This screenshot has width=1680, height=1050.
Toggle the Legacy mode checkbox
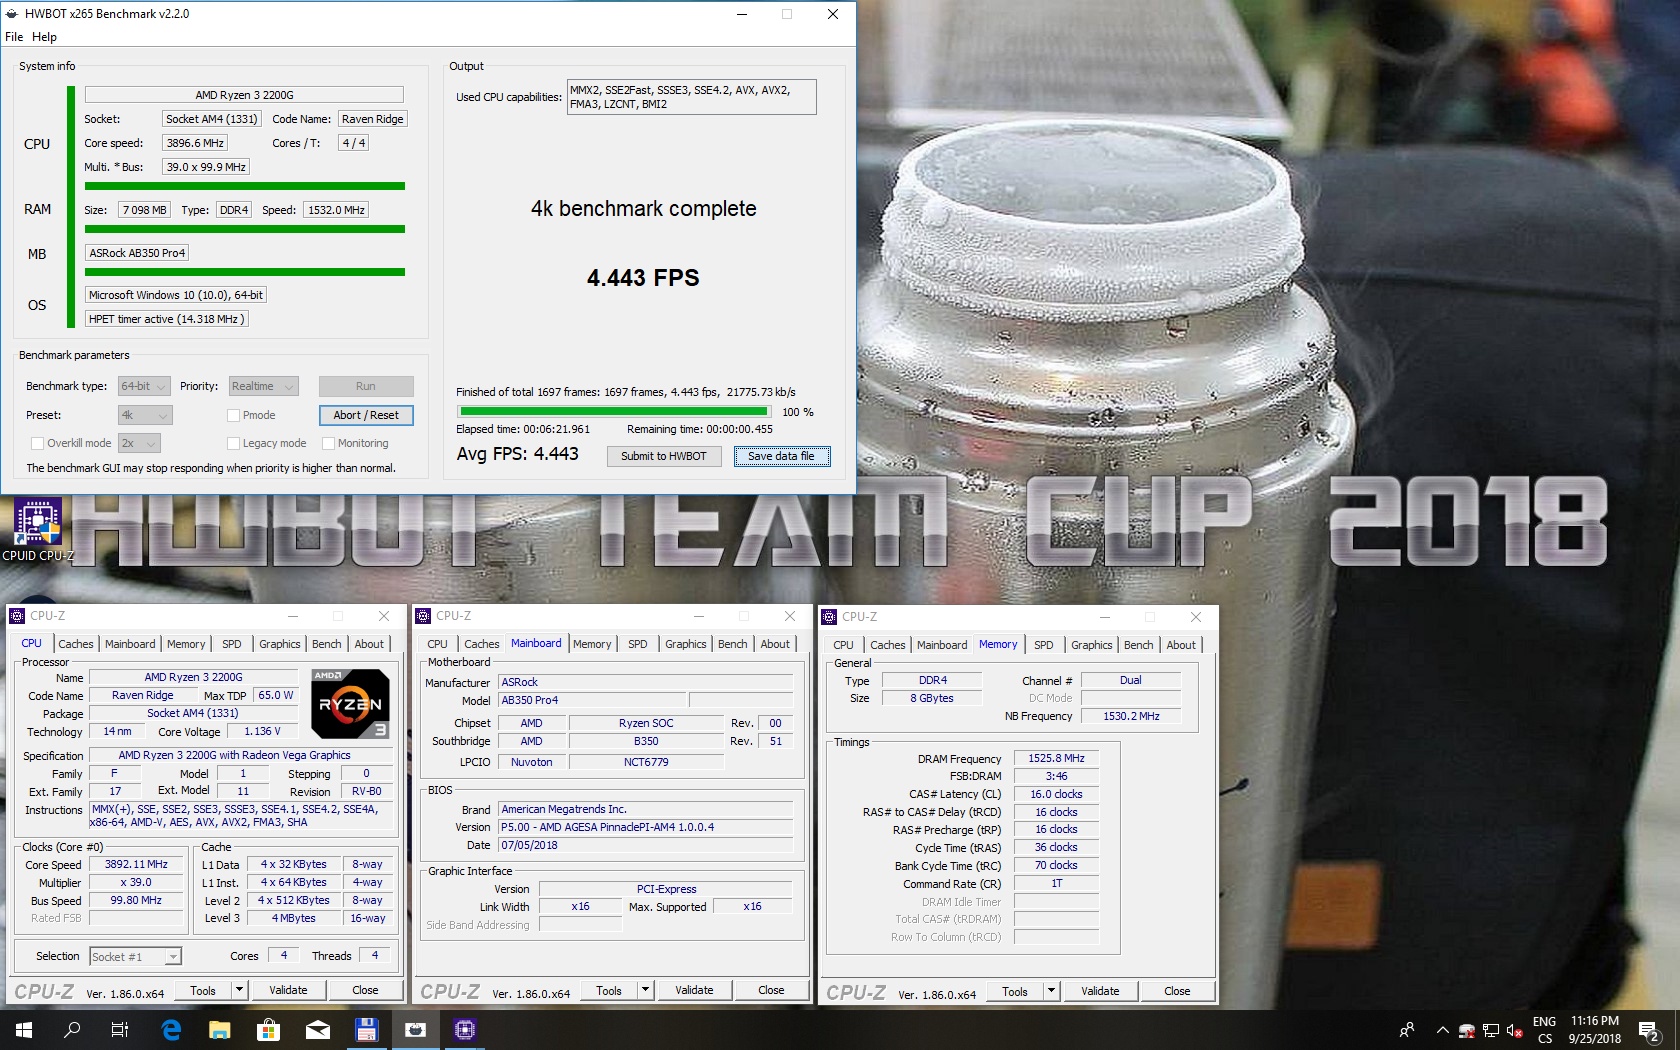click(233, 443)
